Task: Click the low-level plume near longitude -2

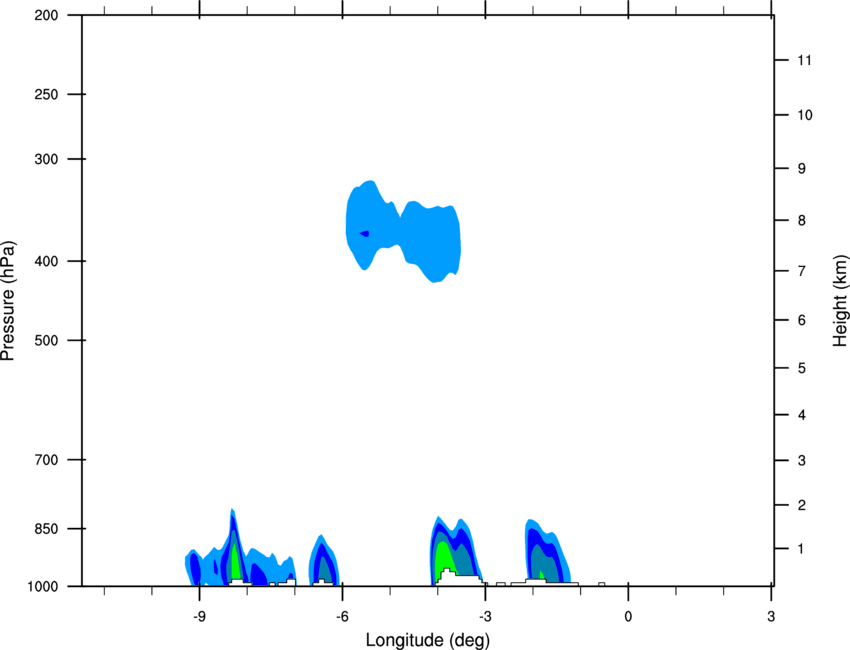Action: [x=546, y=553]
